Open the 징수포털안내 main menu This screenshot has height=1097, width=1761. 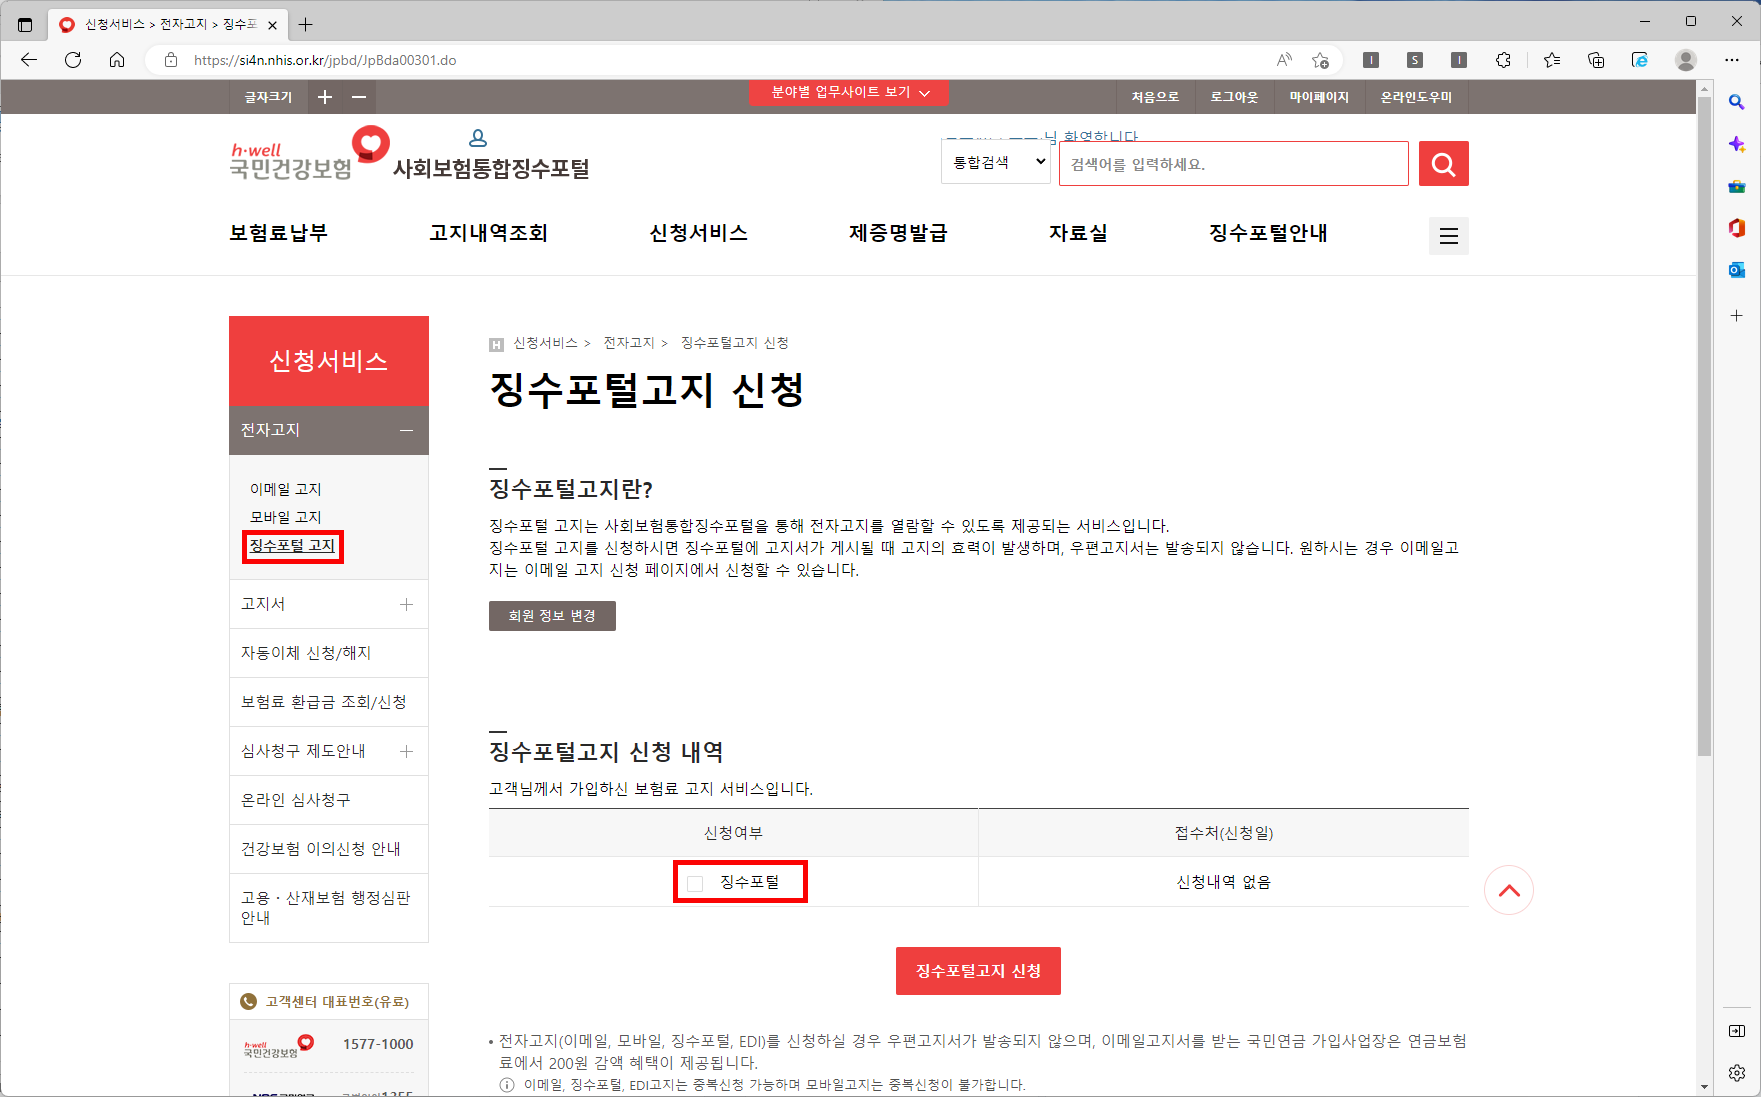coord(1269,233)
